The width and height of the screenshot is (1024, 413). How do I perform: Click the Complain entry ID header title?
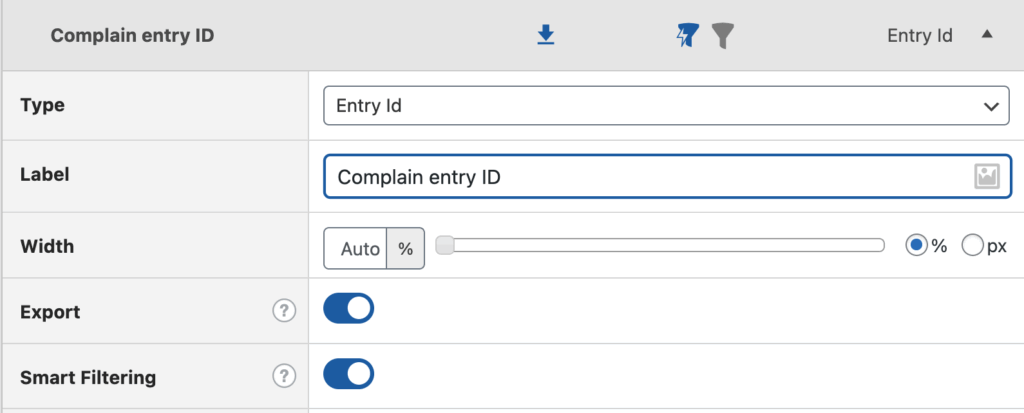132,36
